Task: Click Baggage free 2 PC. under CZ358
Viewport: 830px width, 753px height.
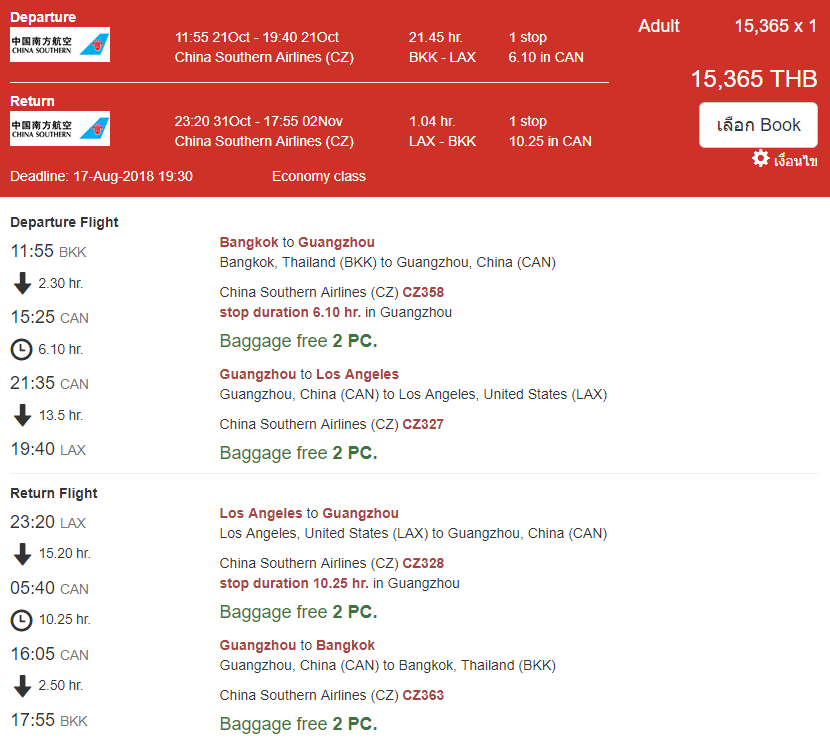Action: (x=299, y=341)
